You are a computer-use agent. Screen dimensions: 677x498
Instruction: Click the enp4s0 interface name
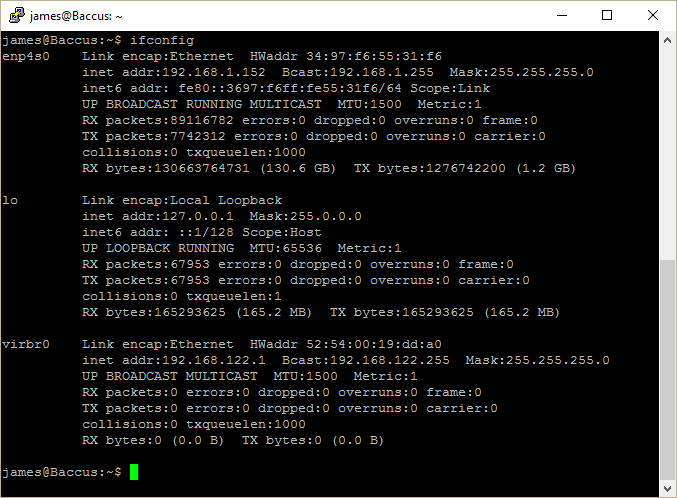click(x=26, y=57)
